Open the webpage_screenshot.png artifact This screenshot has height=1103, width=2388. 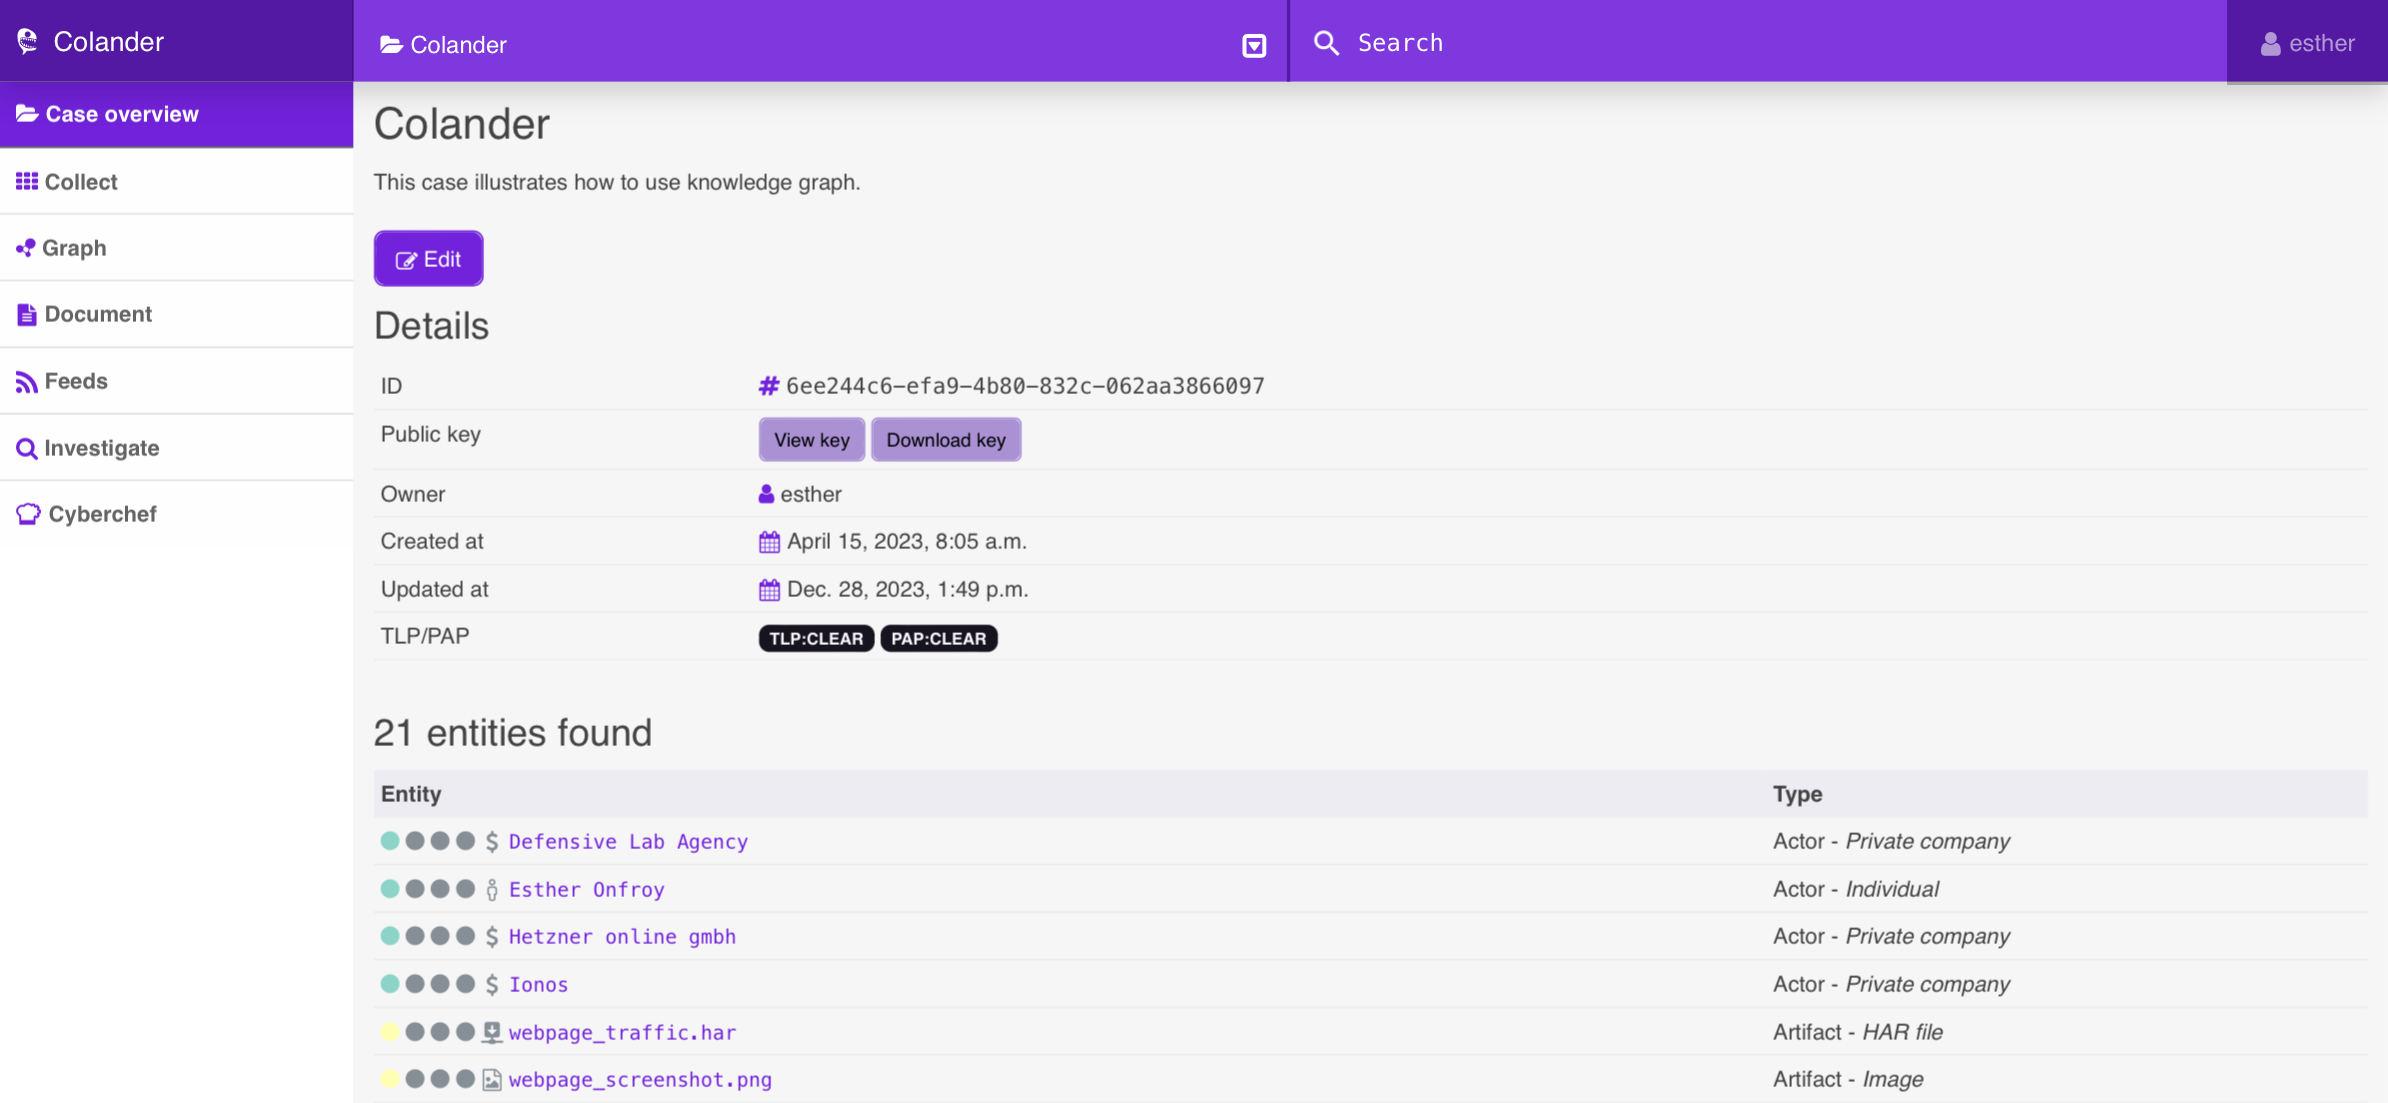[x=640, y=1079]
